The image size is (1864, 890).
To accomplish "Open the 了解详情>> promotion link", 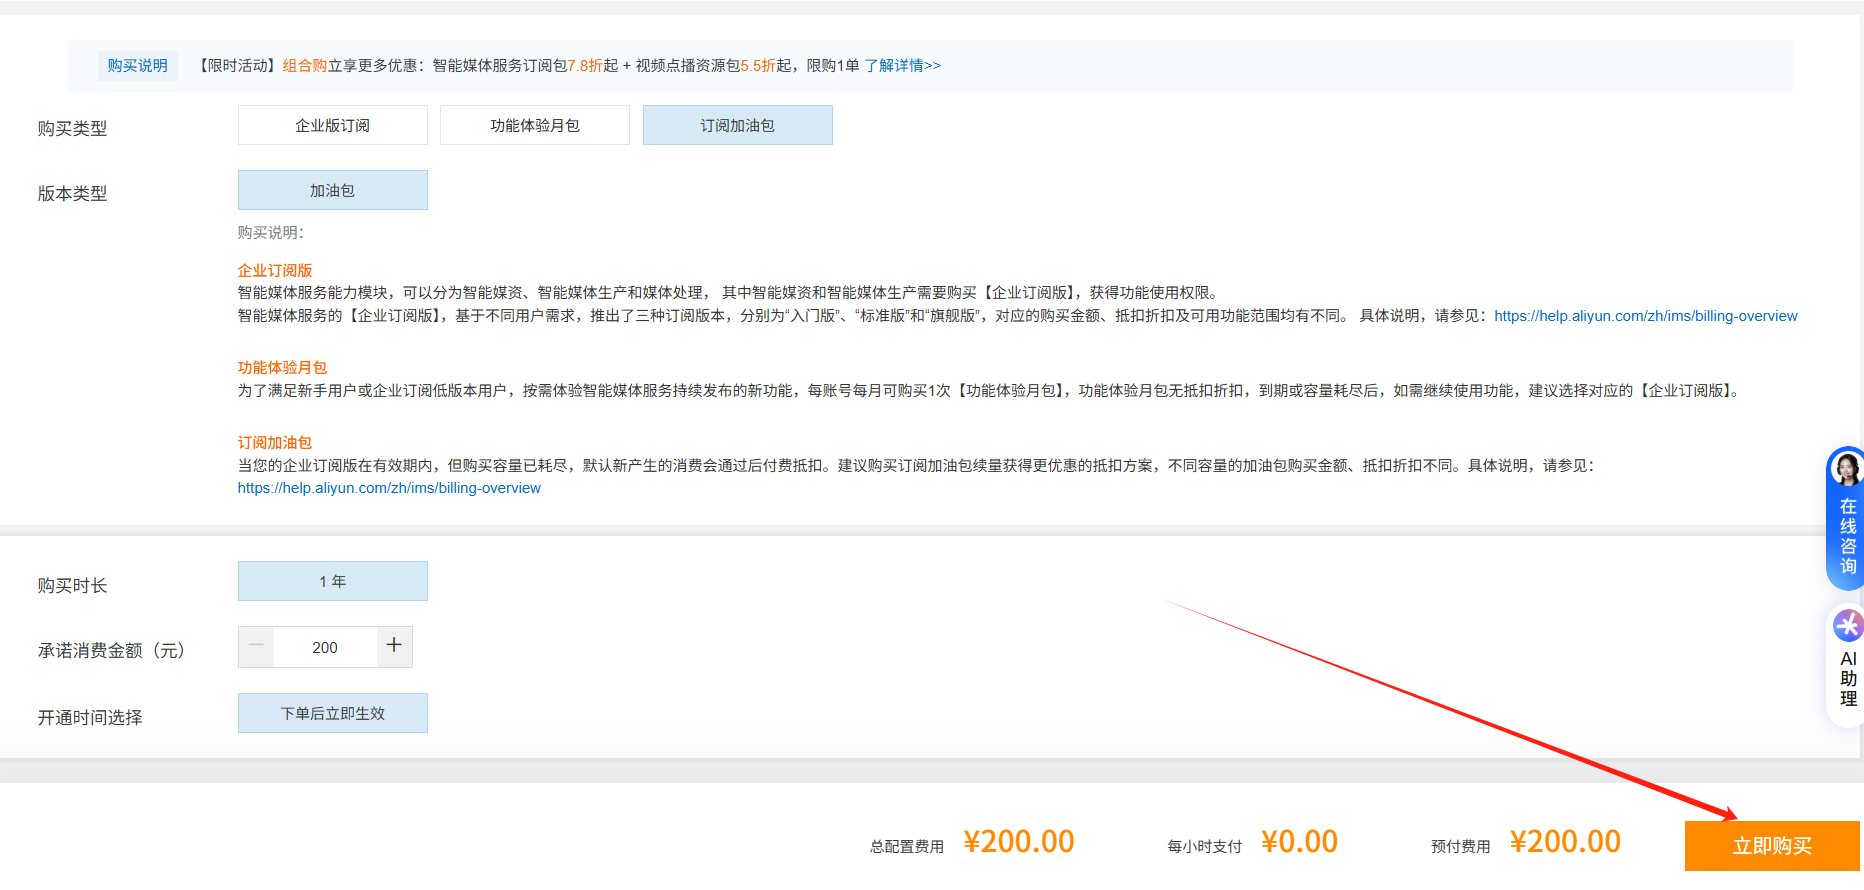I will click(902, 66).
